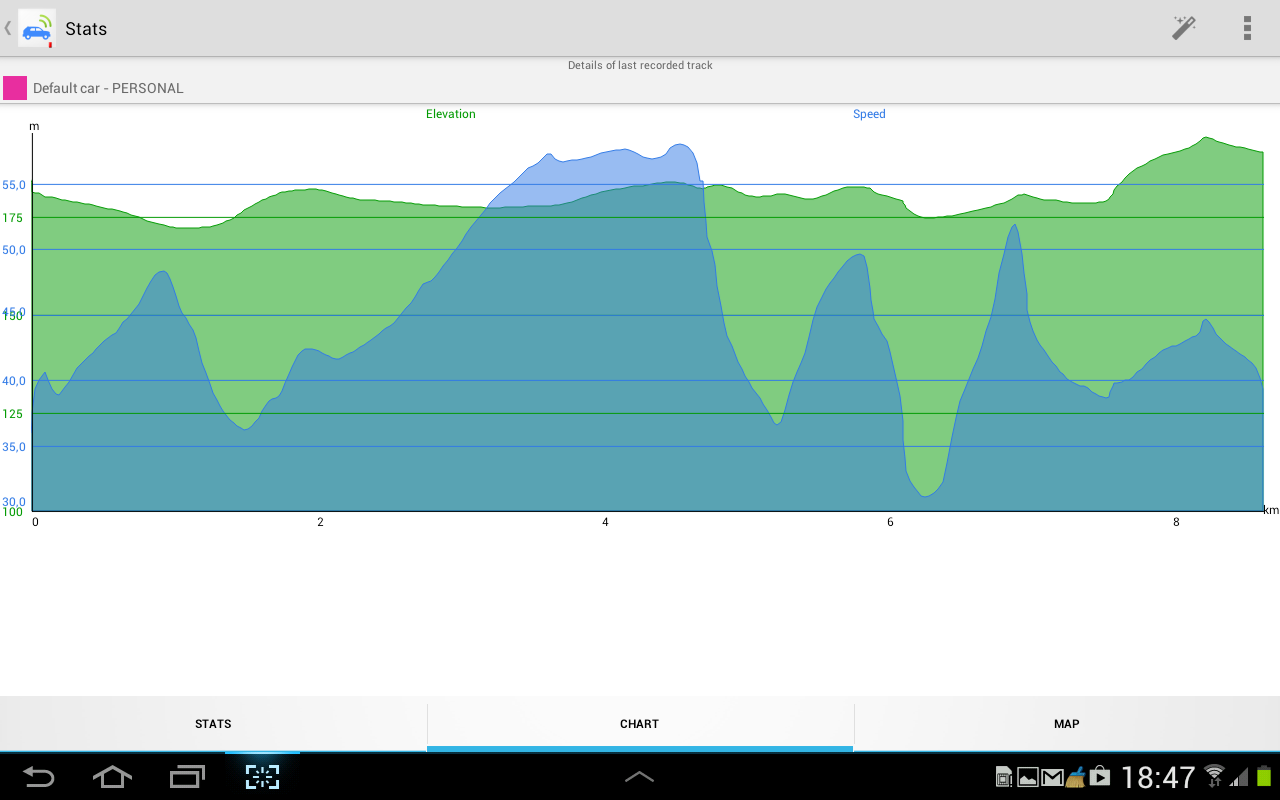Open the overflow menu
The image size is (1280, 800).
1247,28
